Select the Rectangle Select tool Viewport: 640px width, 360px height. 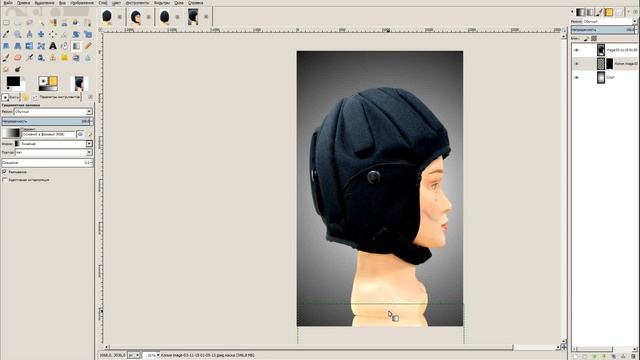6,23
